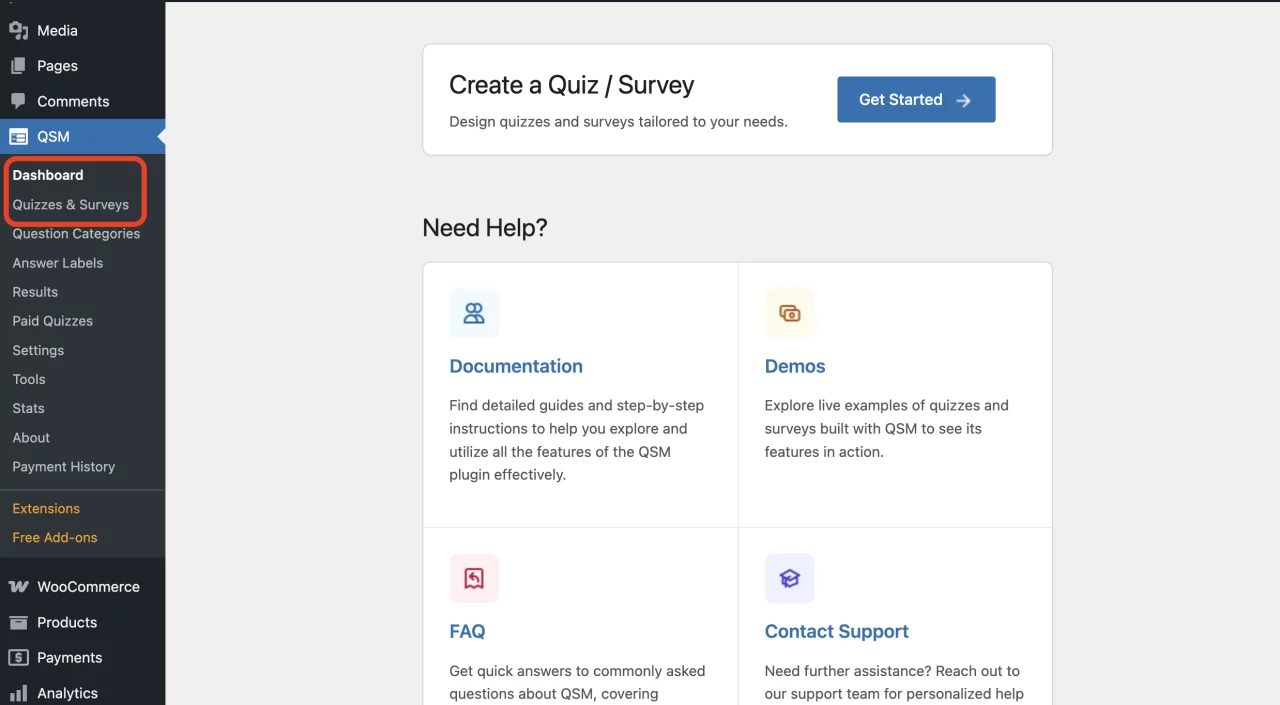
Task: Open the Demos link
Action: (795, 366)
